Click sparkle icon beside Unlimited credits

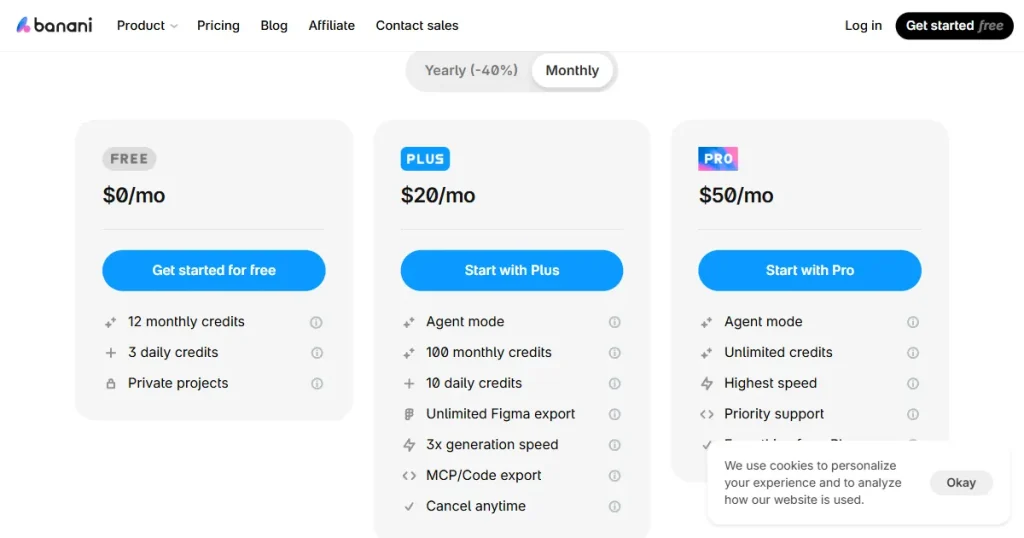[707, 353]
